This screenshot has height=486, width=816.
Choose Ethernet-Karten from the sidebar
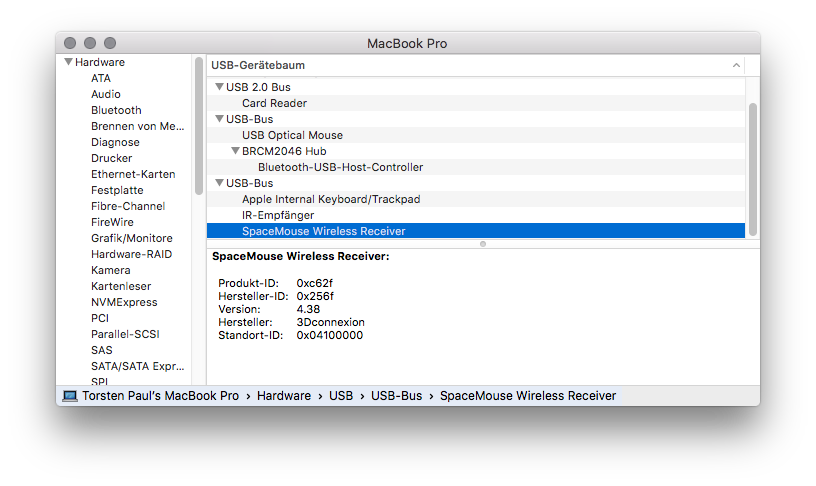click(132, 174)
